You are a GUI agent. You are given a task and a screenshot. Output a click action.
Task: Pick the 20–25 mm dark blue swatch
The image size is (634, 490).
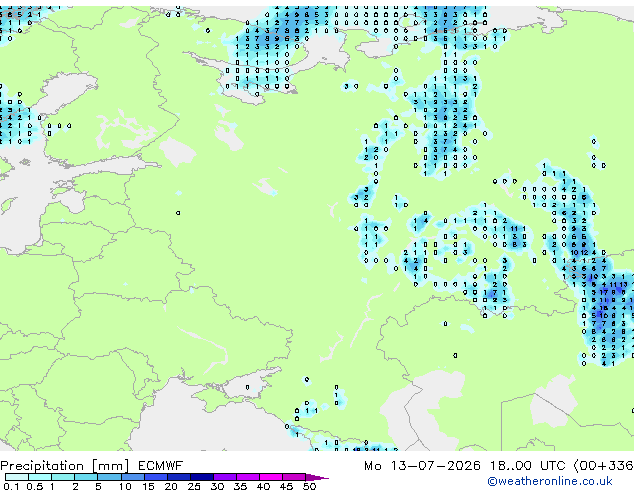pos(178,477)
